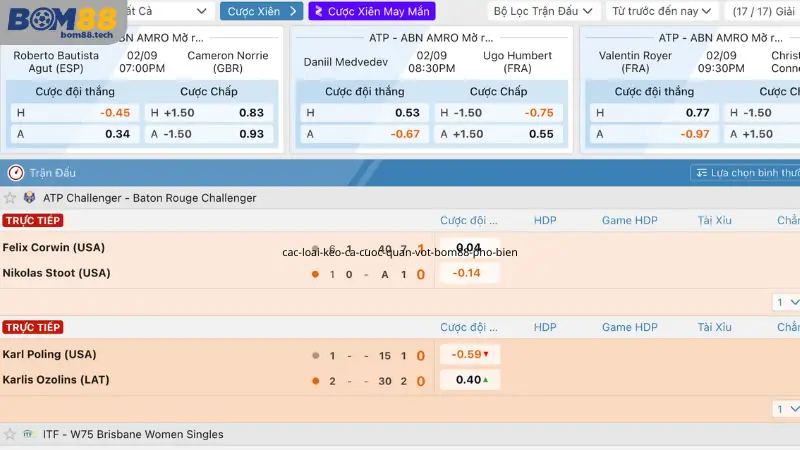The image size is (800, 450).
Task: Click the Game HDP header in Corwin match
Action: [630, 220]
